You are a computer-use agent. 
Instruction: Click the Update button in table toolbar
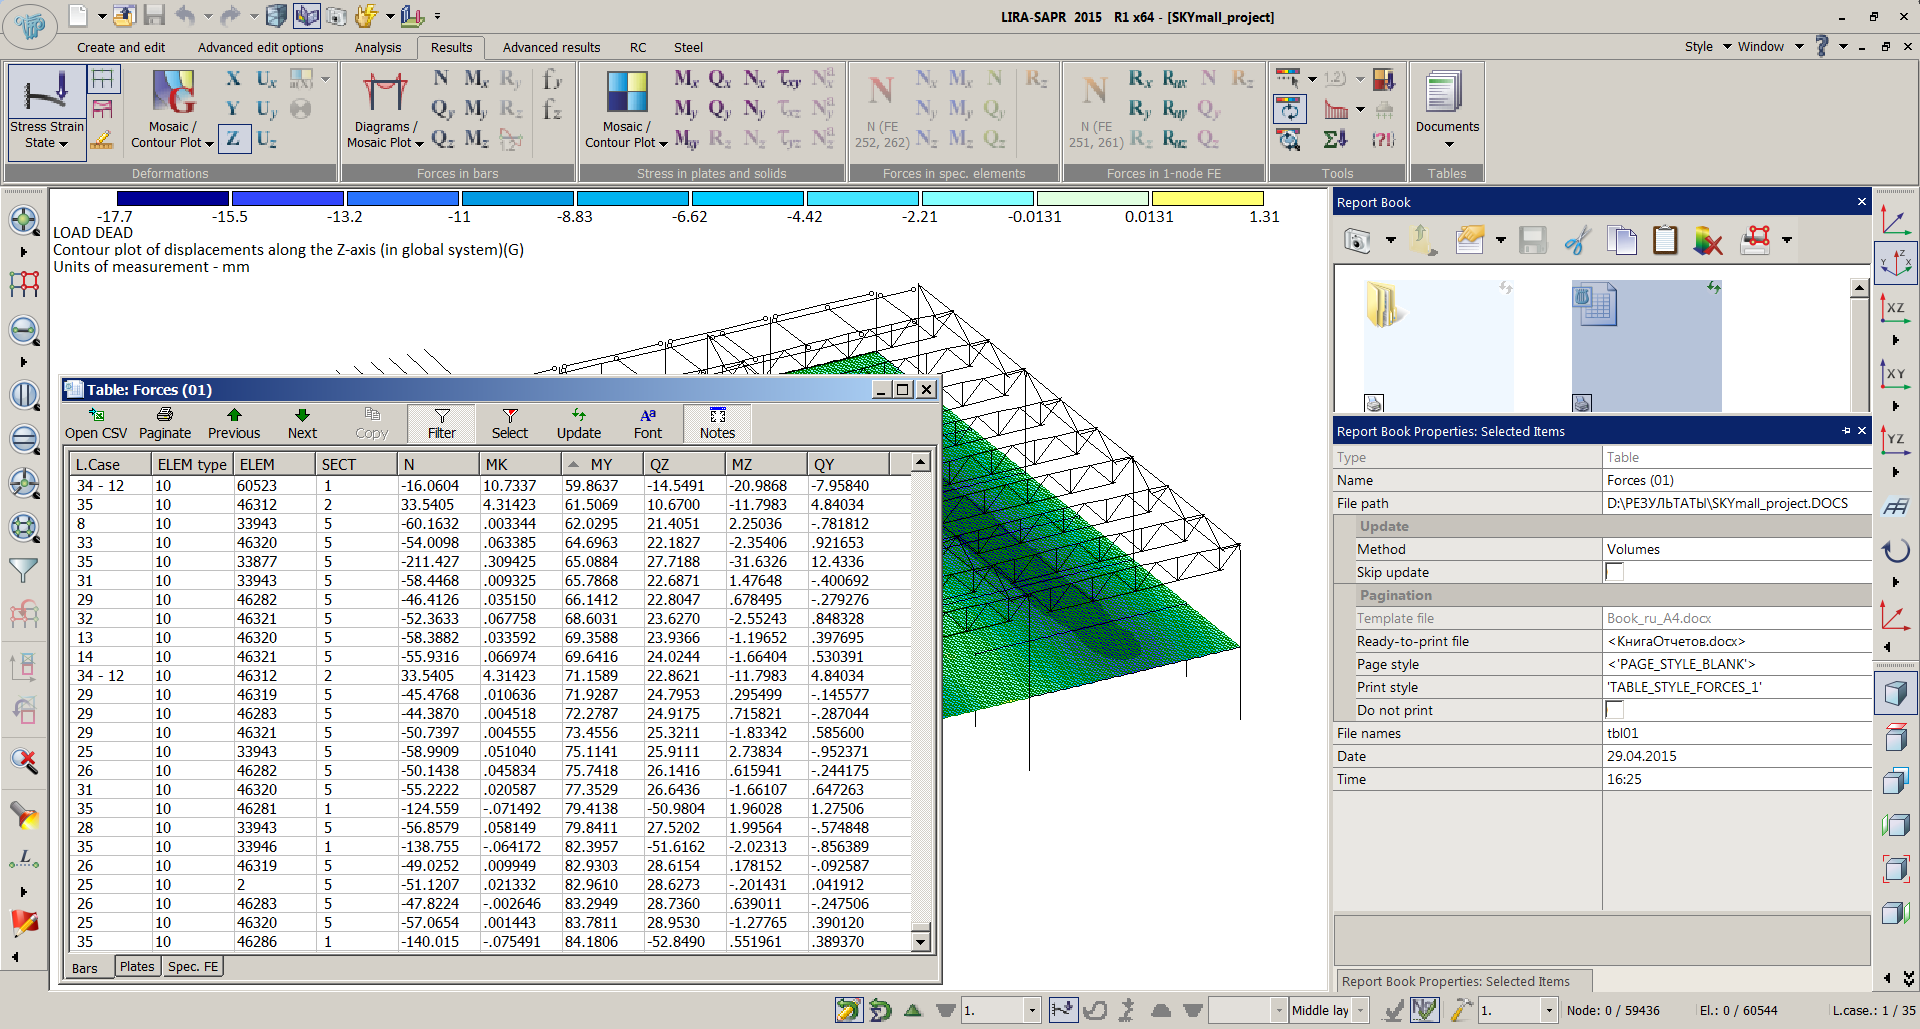(579, 424)
